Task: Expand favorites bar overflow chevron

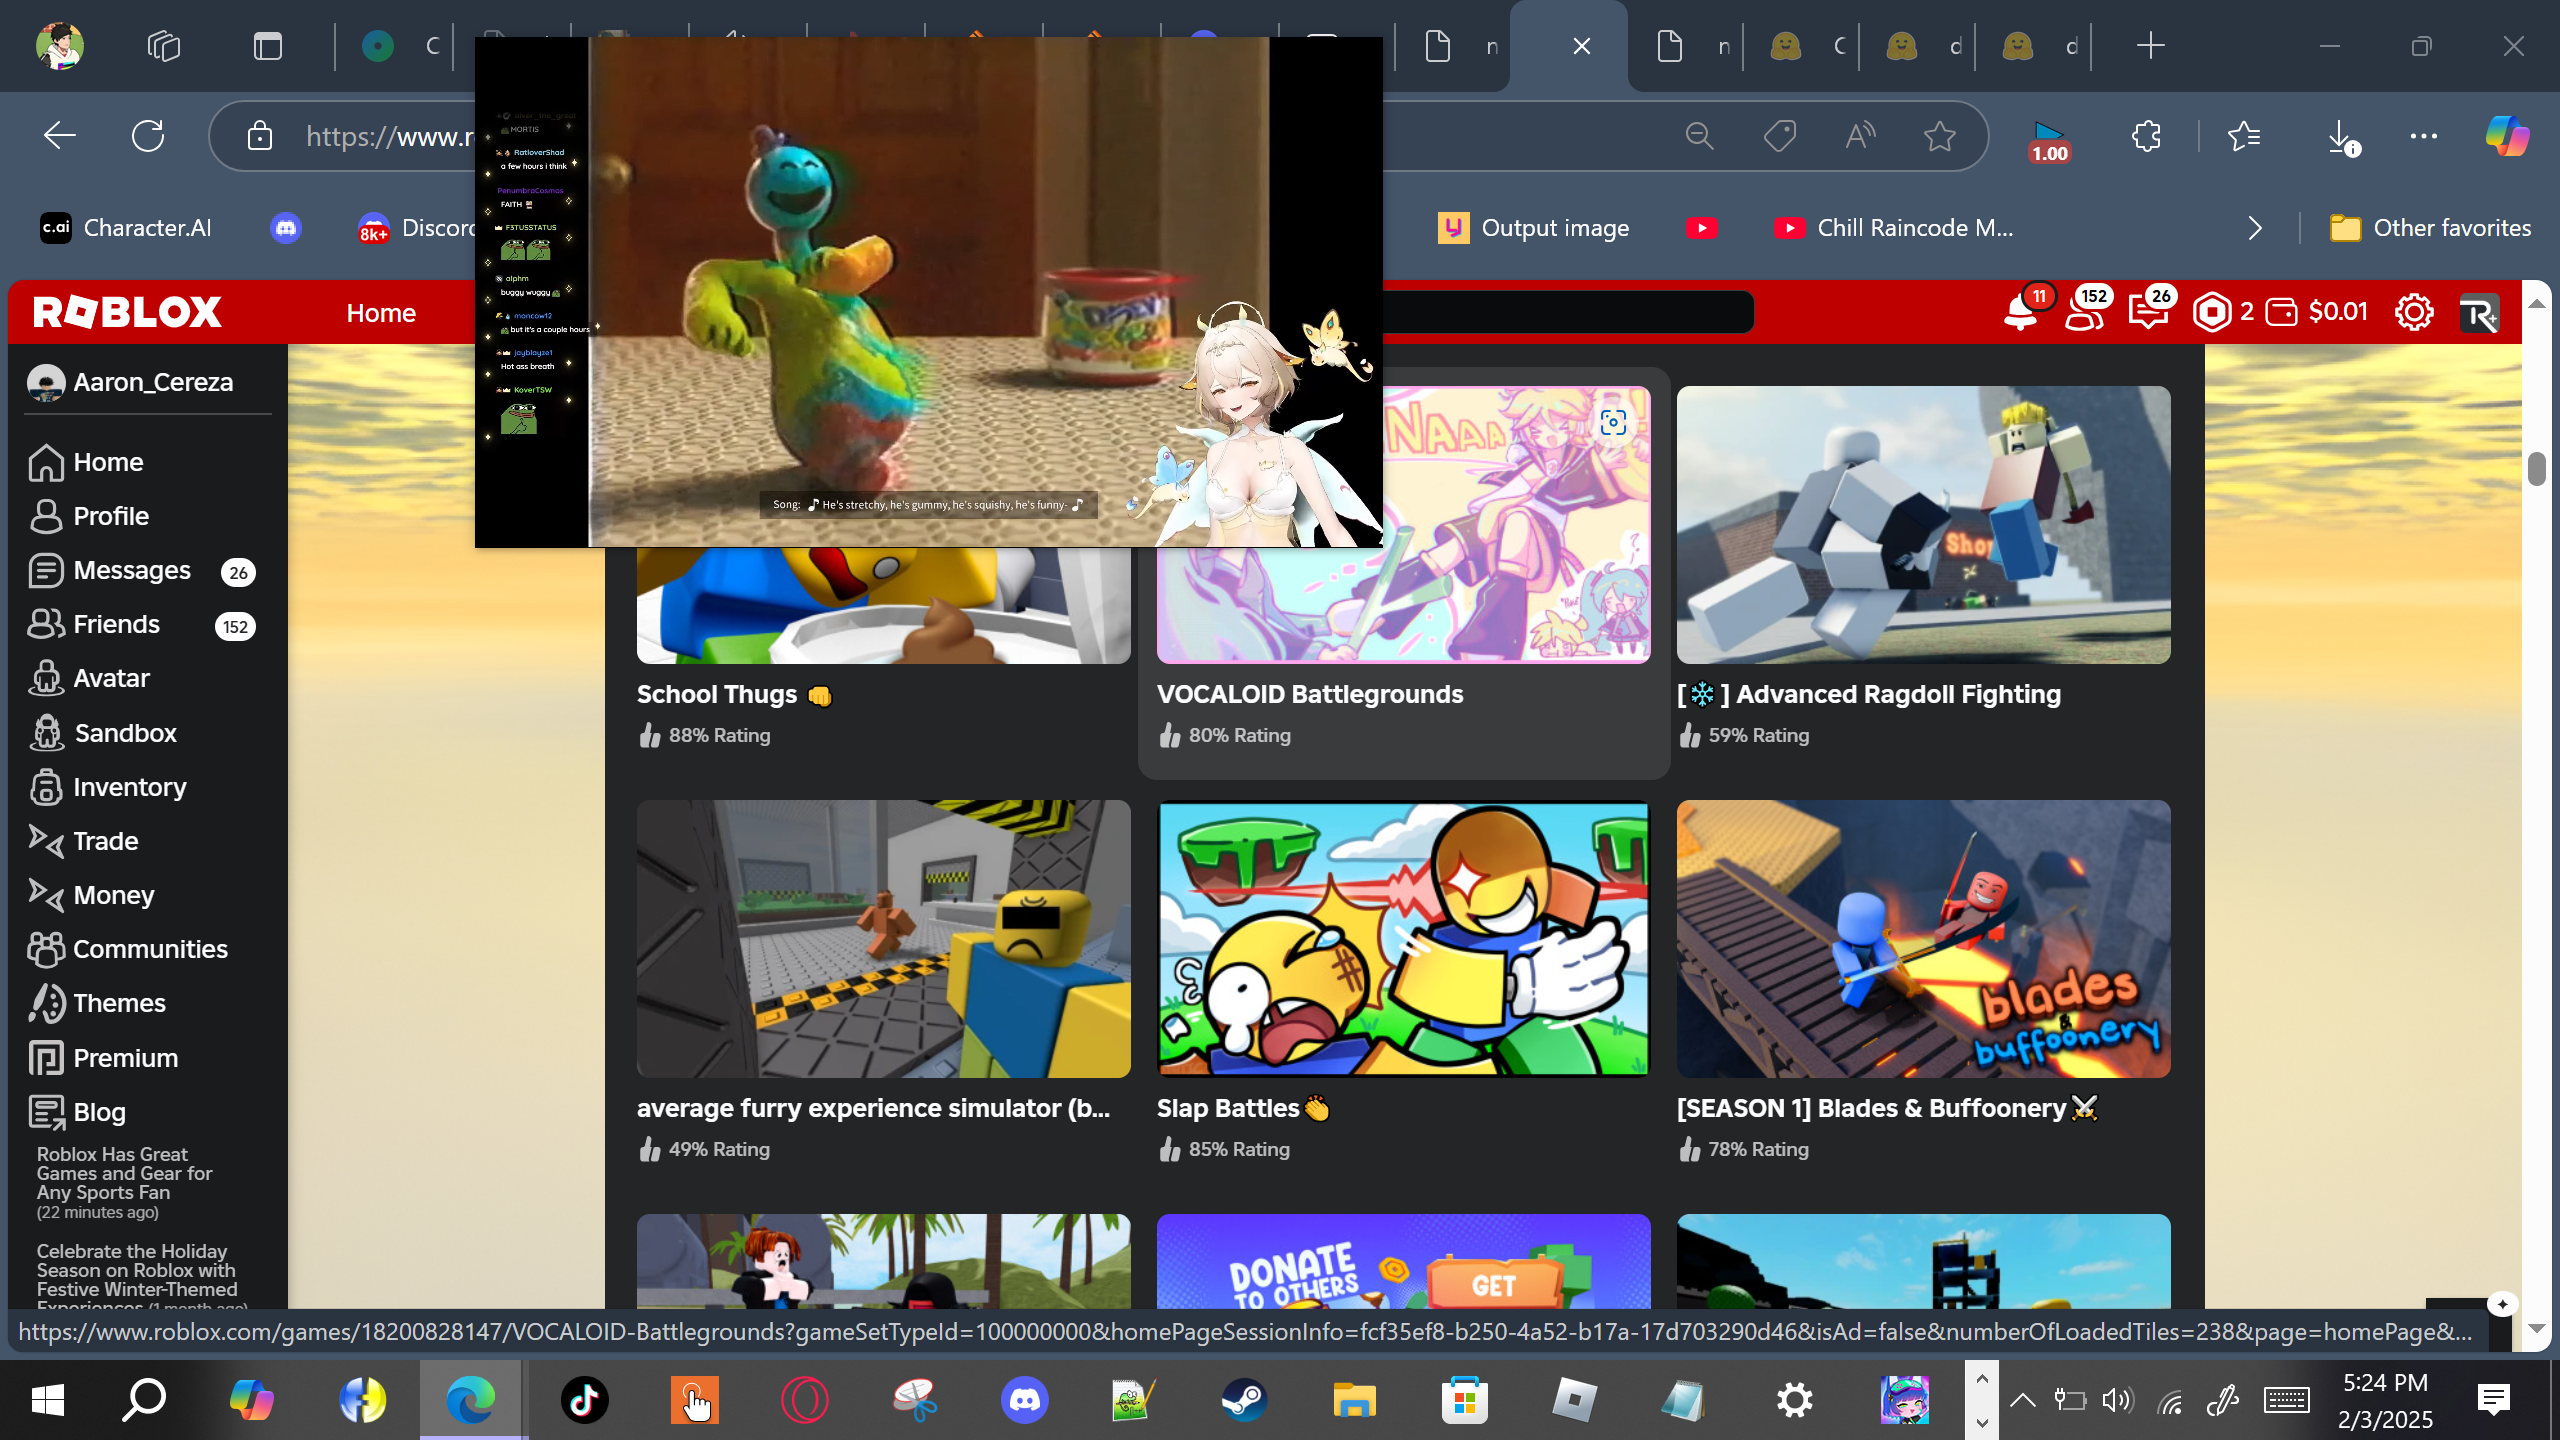Action: 2255,228
